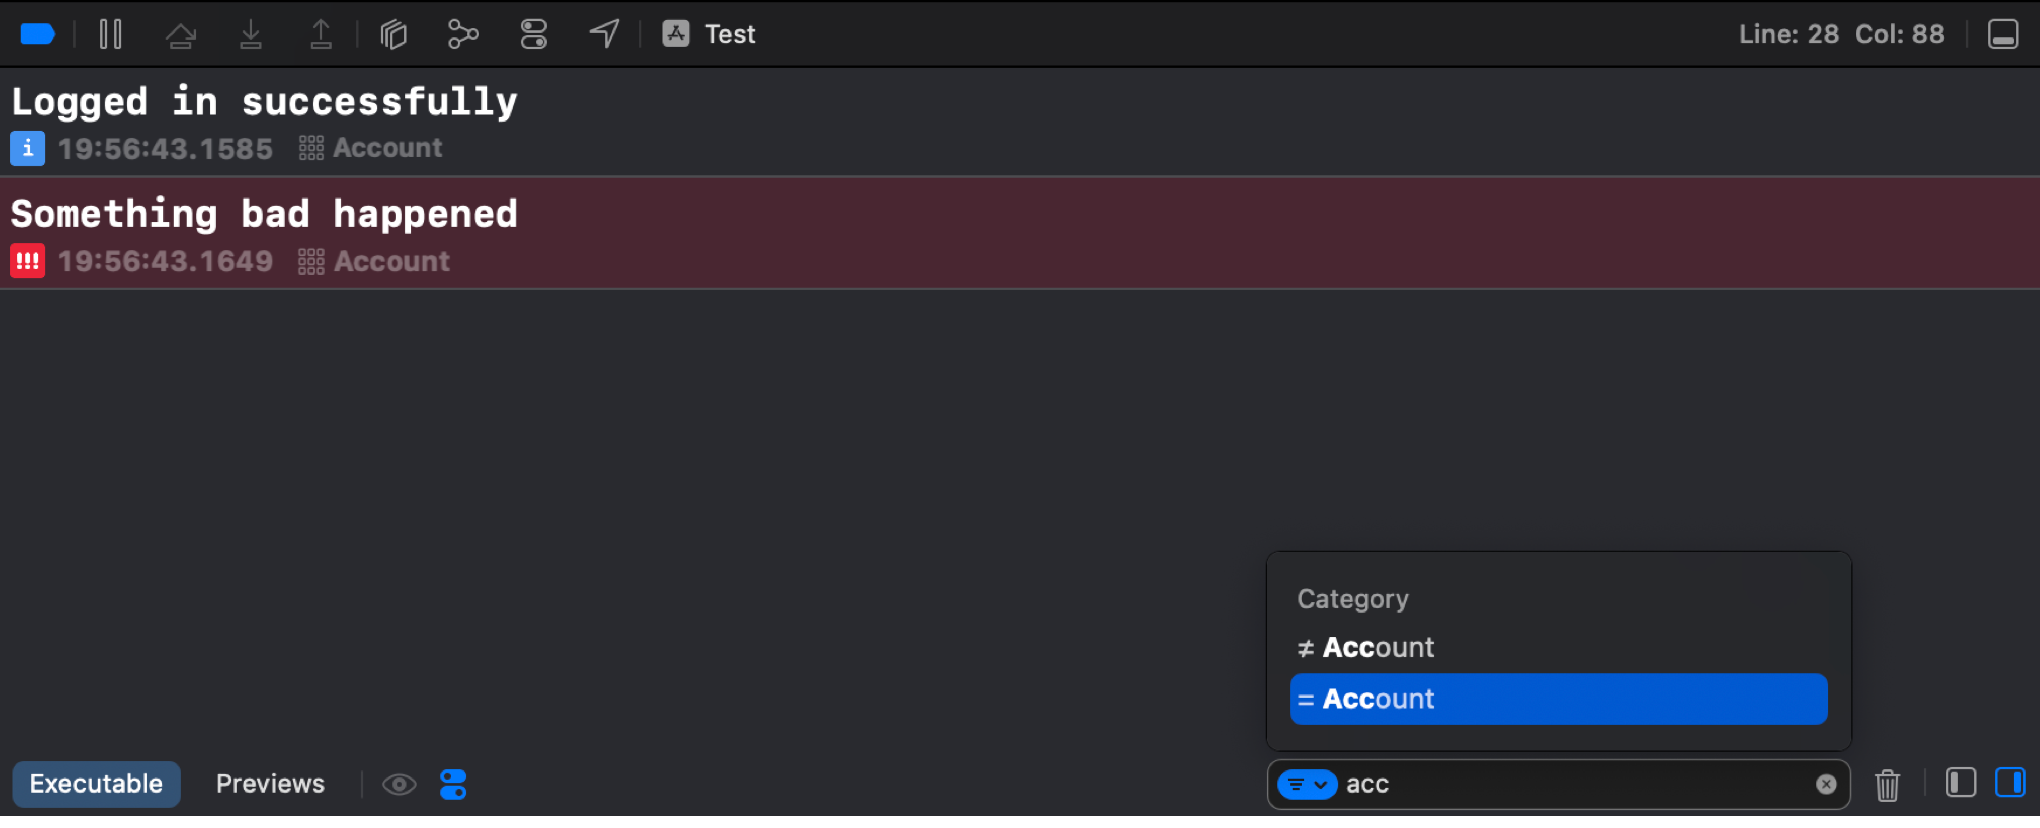Viewport: 2040px width, 828px height.
Task: Switch to the Previews tab
Action: pos(270,784)
